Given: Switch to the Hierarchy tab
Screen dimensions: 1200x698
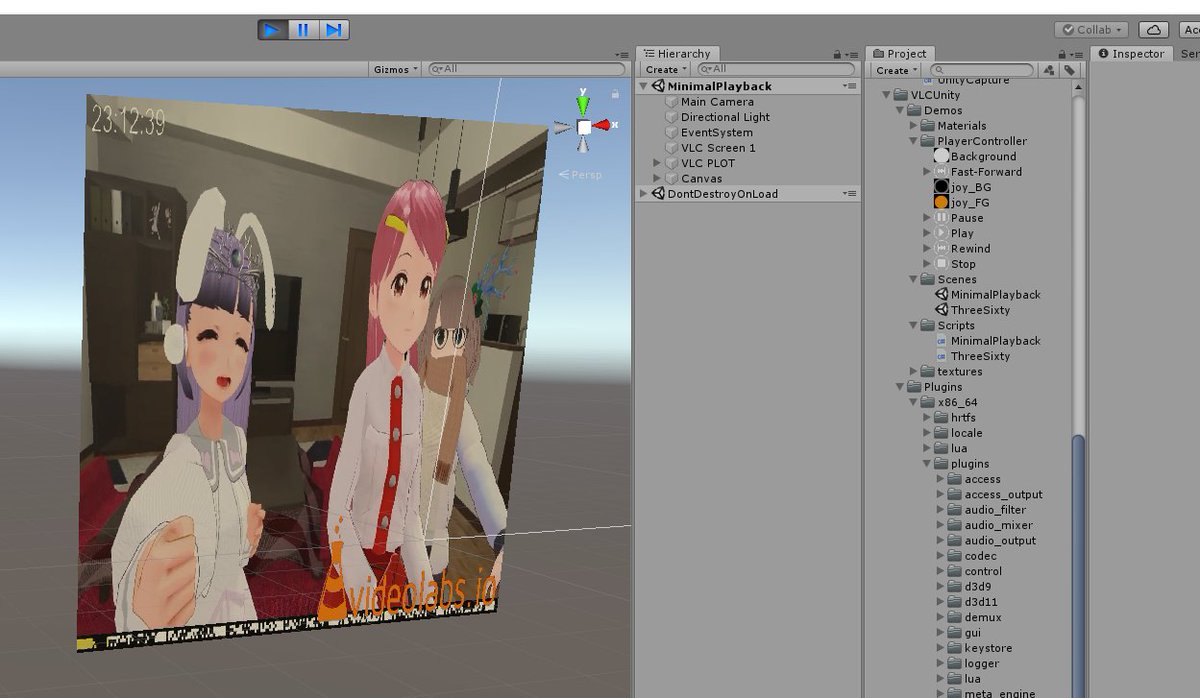Looking at the screenshot, I should (x=678, y=54).
